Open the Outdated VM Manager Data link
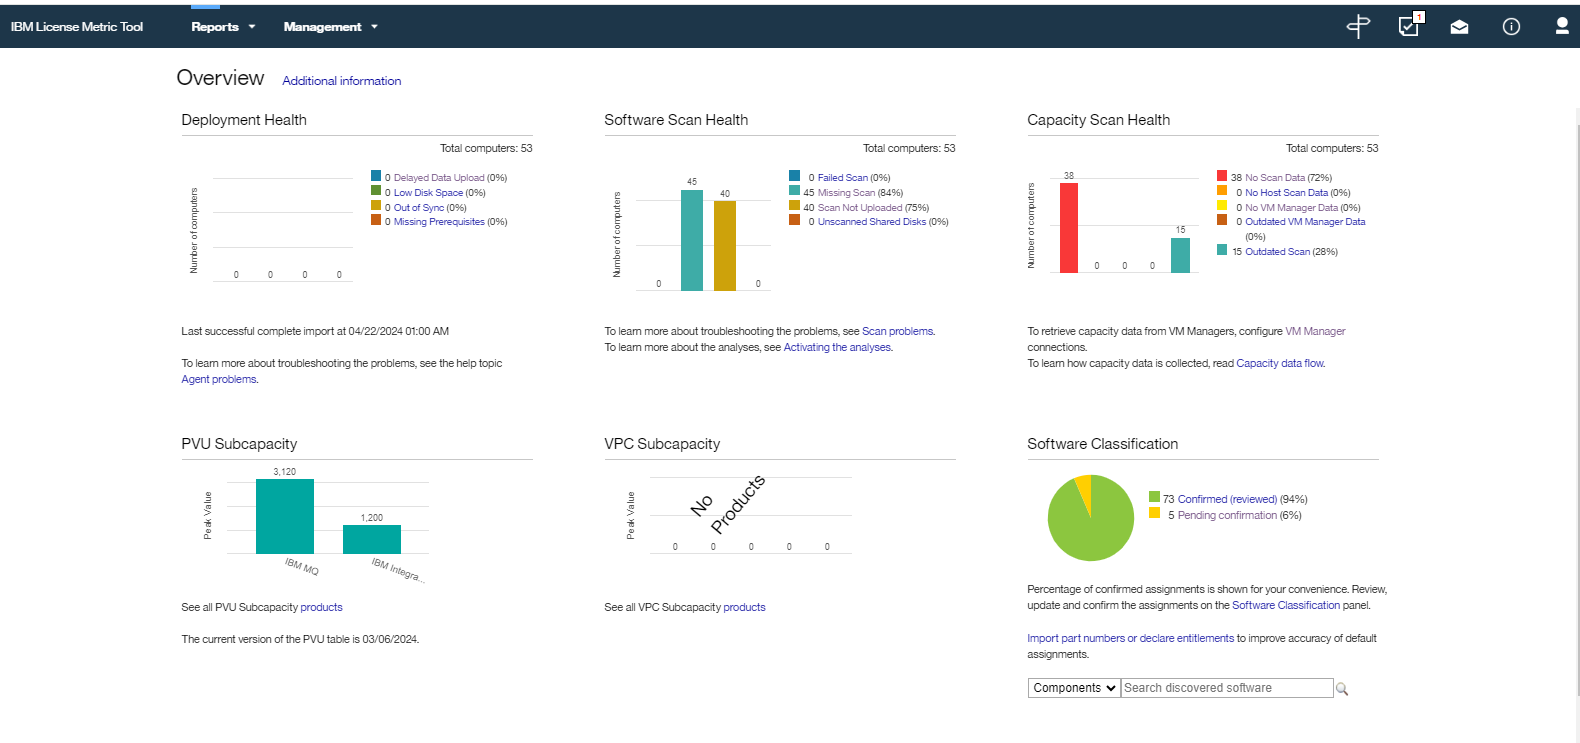 point(1305,222)
